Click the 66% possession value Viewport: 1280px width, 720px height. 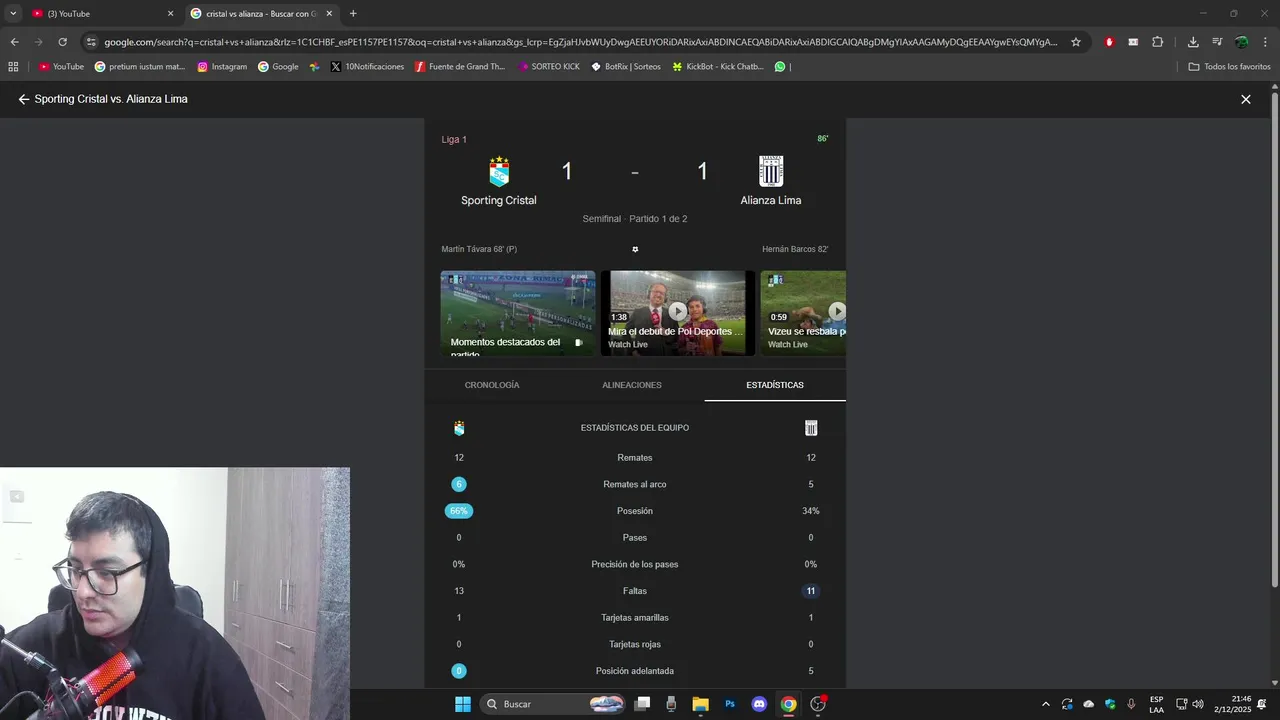click(x=459, y=511)
